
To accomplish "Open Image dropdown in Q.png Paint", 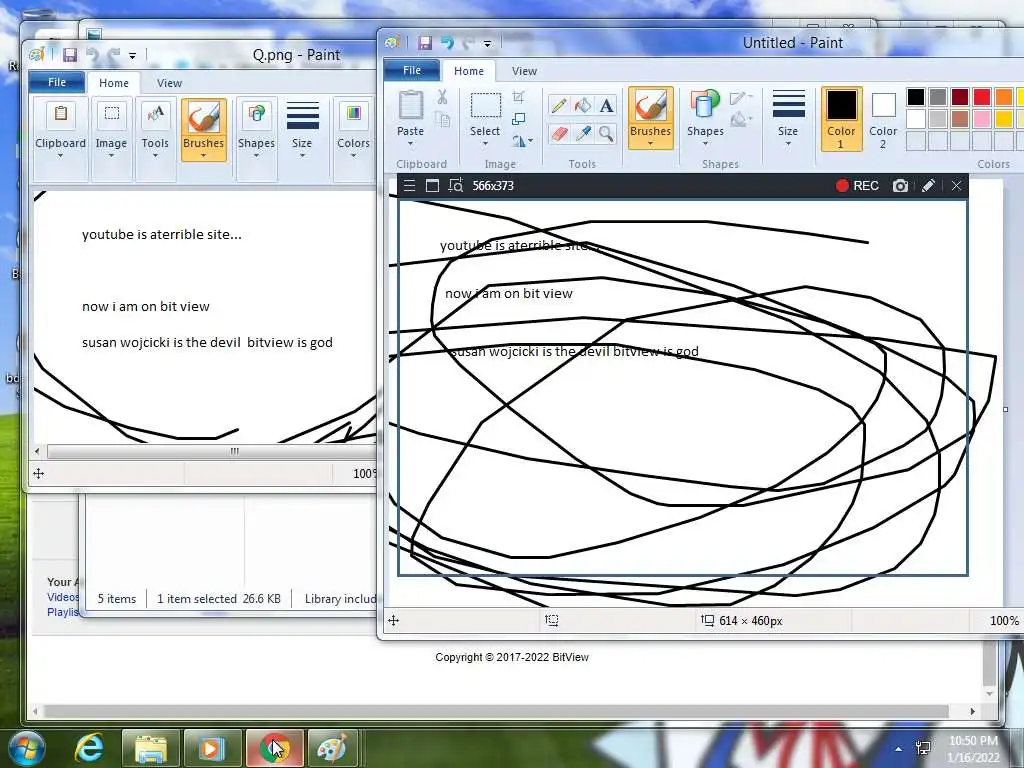I will [112, 138].
